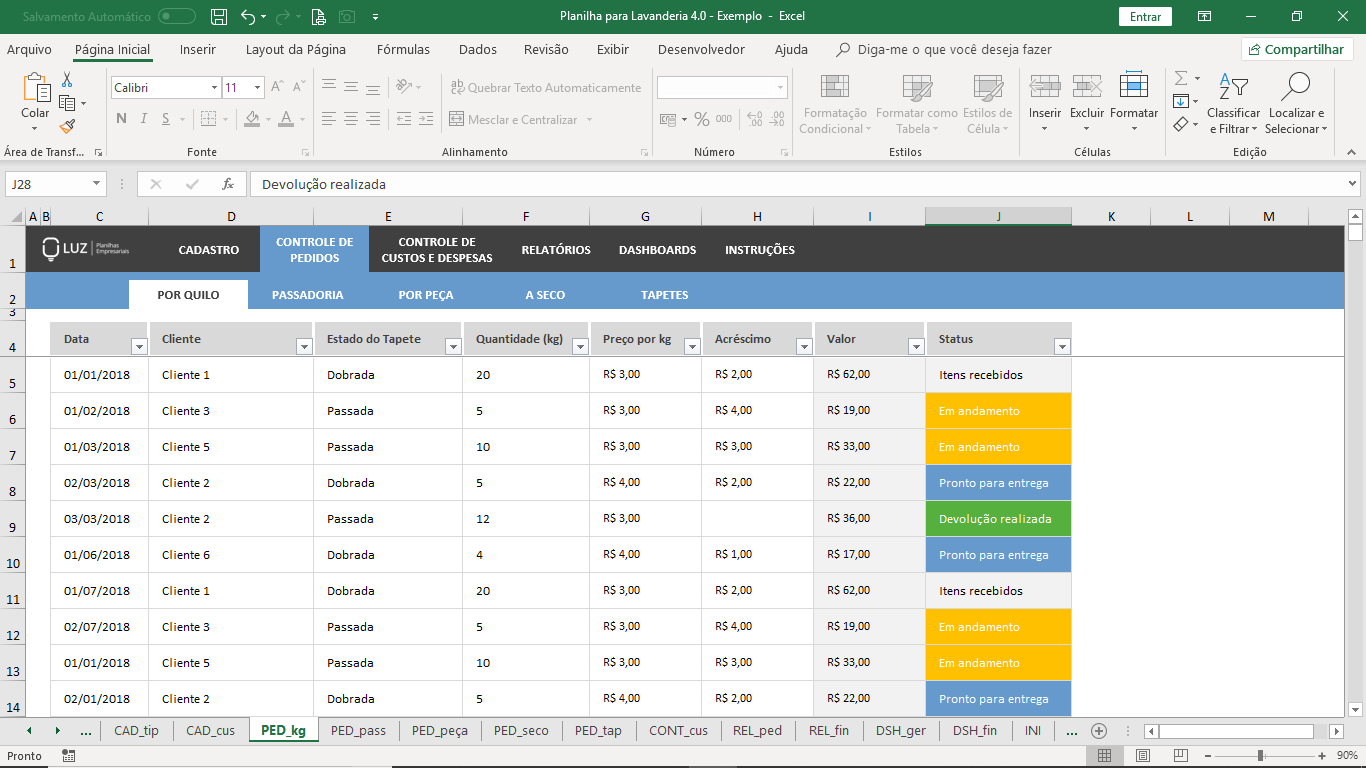The width and height of the screenshot is (1366, 768).
Task: Open the Formatar cells menu
Action: pyautogui.click(x=1134, y=103)
